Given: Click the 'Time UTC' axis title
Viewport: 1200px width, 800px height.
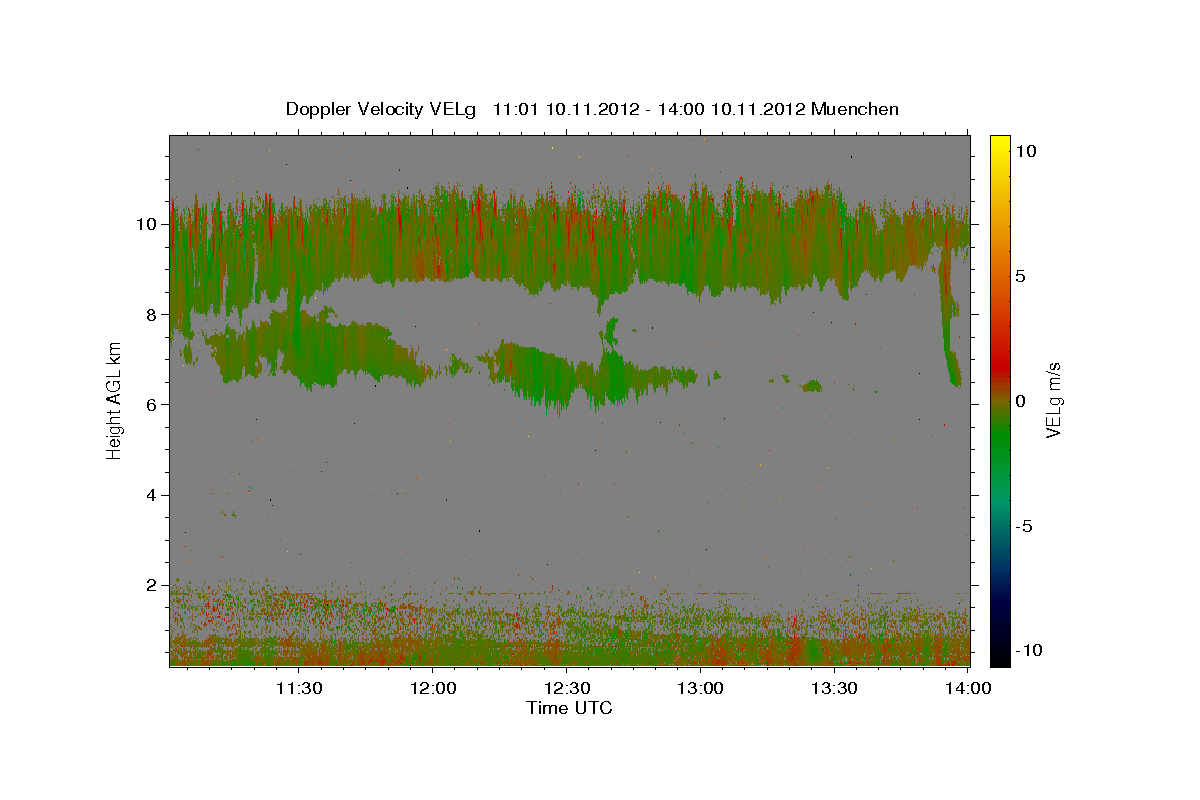Looking at the screenshot, I should pos(569,708).
